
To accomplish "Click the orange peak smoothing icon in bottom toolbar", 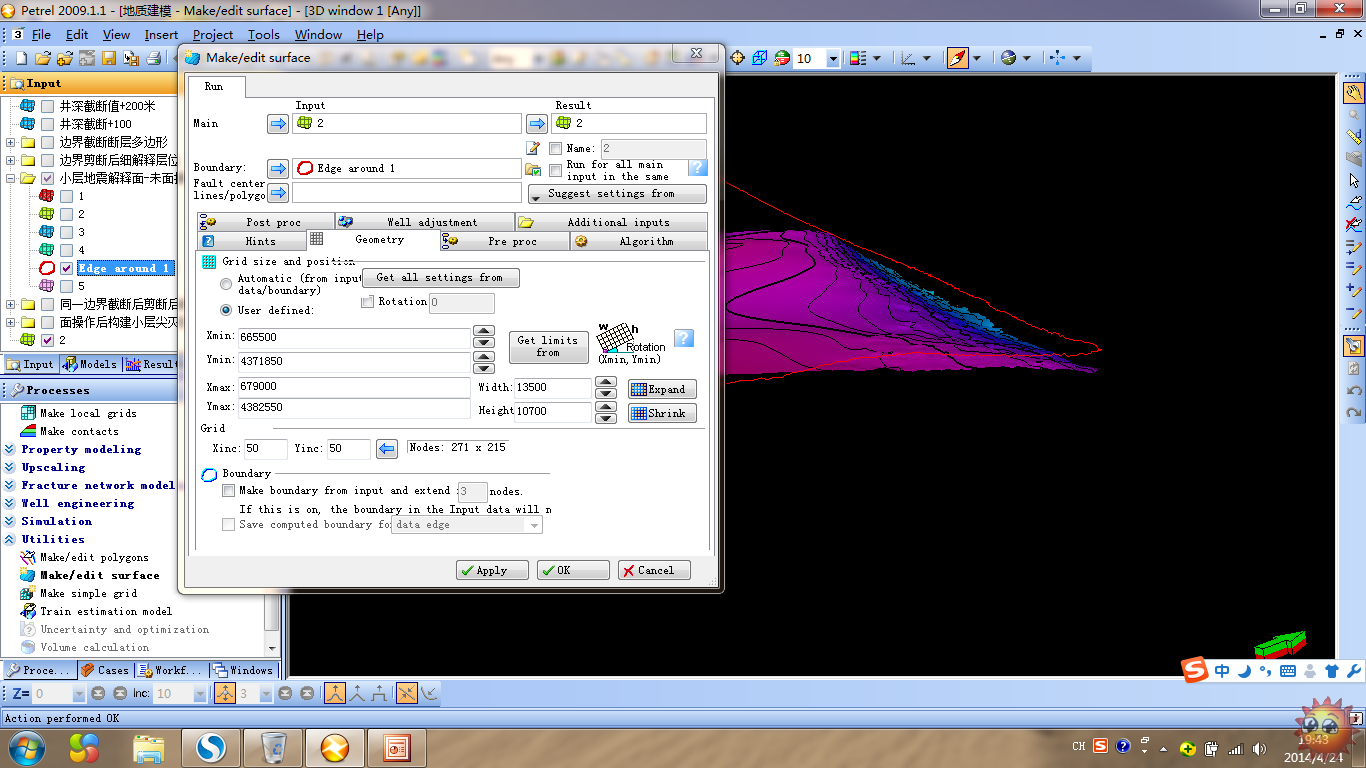I will [335, 693].
